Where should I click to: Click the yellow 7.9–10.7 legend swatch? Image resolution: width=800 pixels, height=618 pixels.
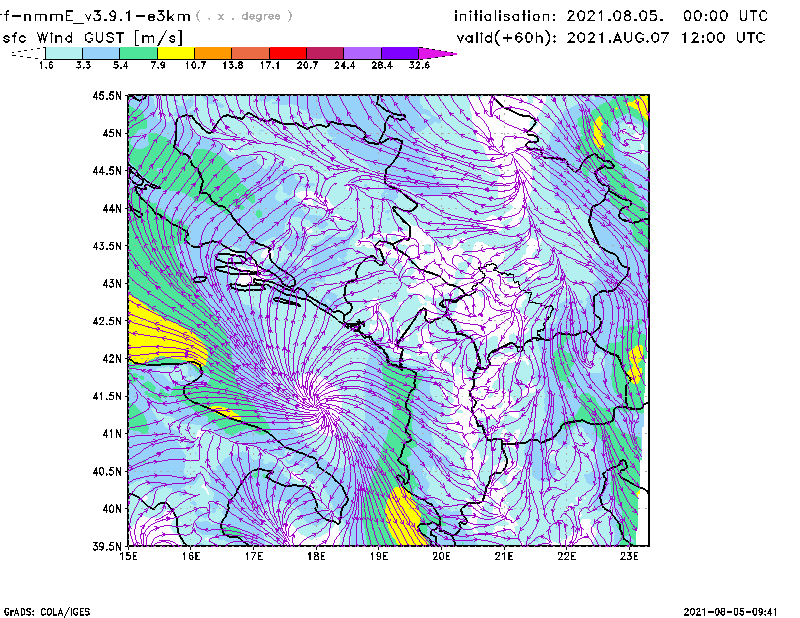pos(176,53)
